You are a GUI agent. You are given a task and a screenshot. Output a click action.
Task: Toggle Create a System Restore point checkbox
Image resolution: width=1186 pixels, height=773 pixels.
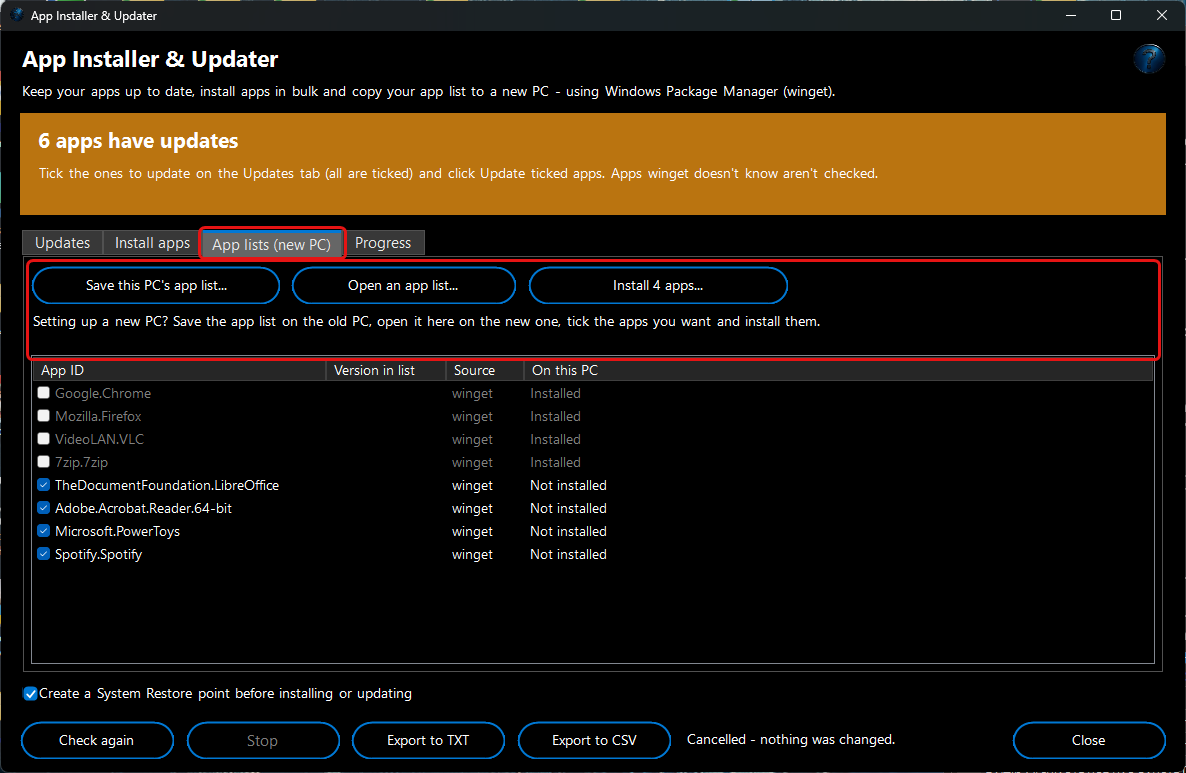coord(30,694)
